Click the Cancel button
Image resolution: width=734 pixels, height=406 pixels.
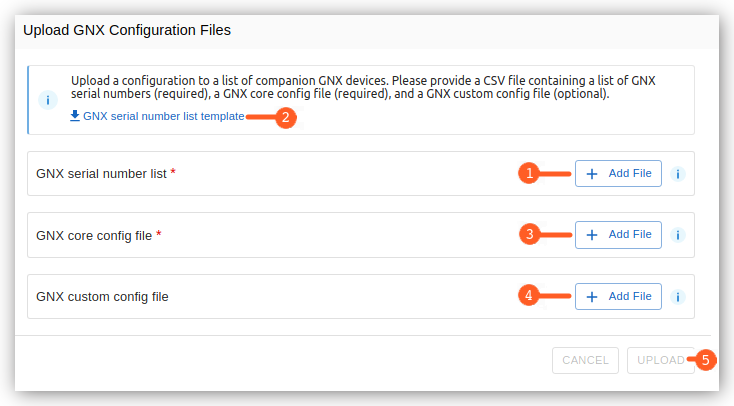point(585,360)
